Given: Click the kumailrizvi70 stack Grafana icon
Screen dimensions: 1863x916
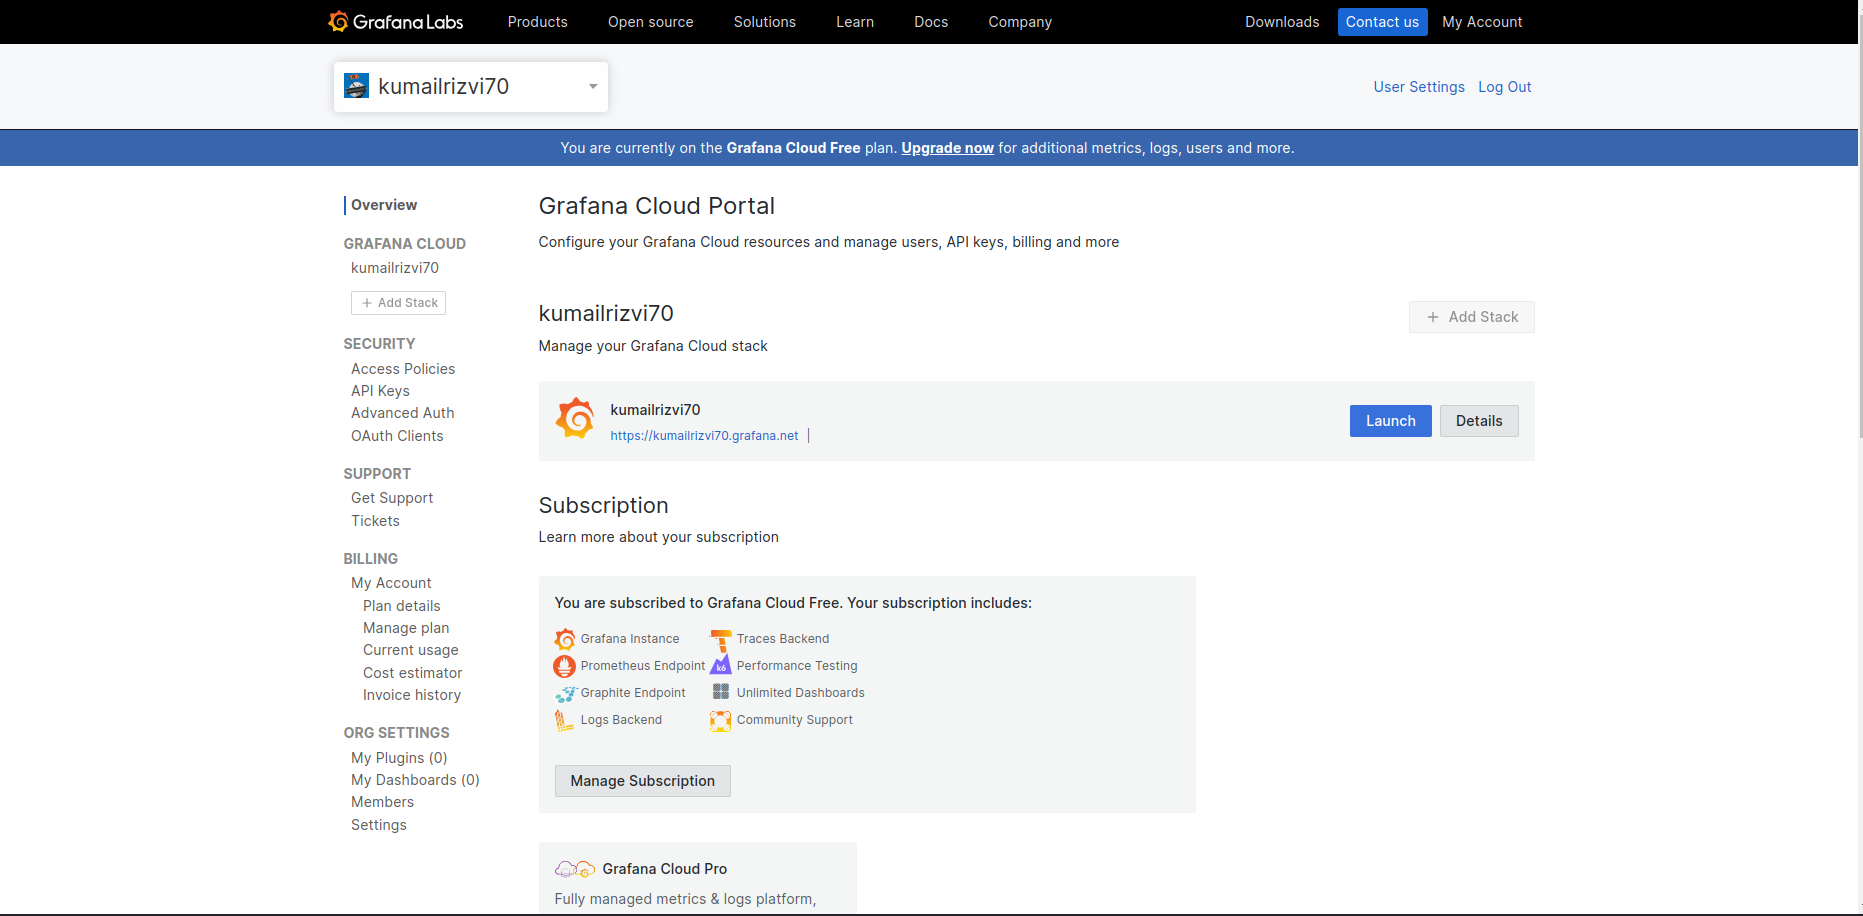Looking at the screenshot, I should point(575,419).
